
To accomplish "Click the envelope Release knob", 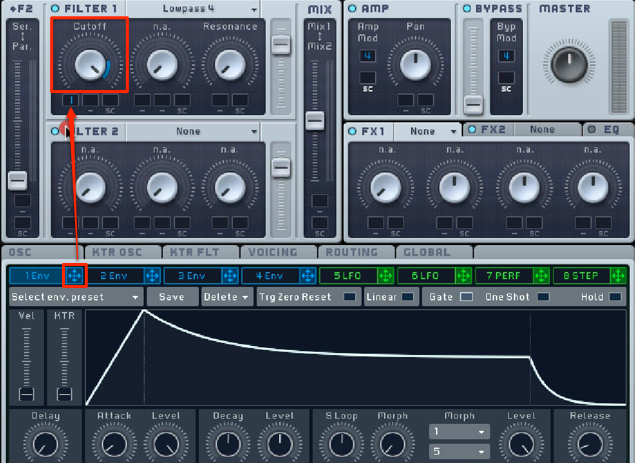I will click(x=590, y=444).
